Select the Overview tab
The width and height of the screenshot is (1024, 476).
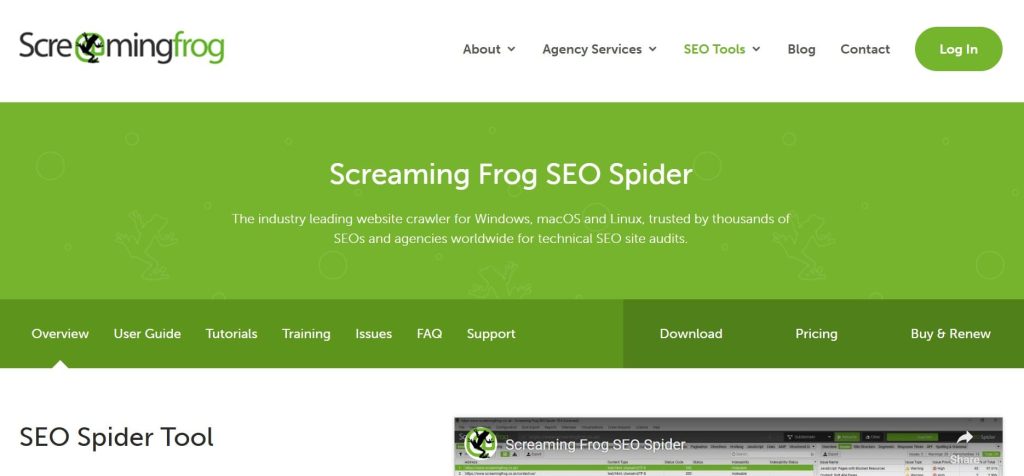60,334
